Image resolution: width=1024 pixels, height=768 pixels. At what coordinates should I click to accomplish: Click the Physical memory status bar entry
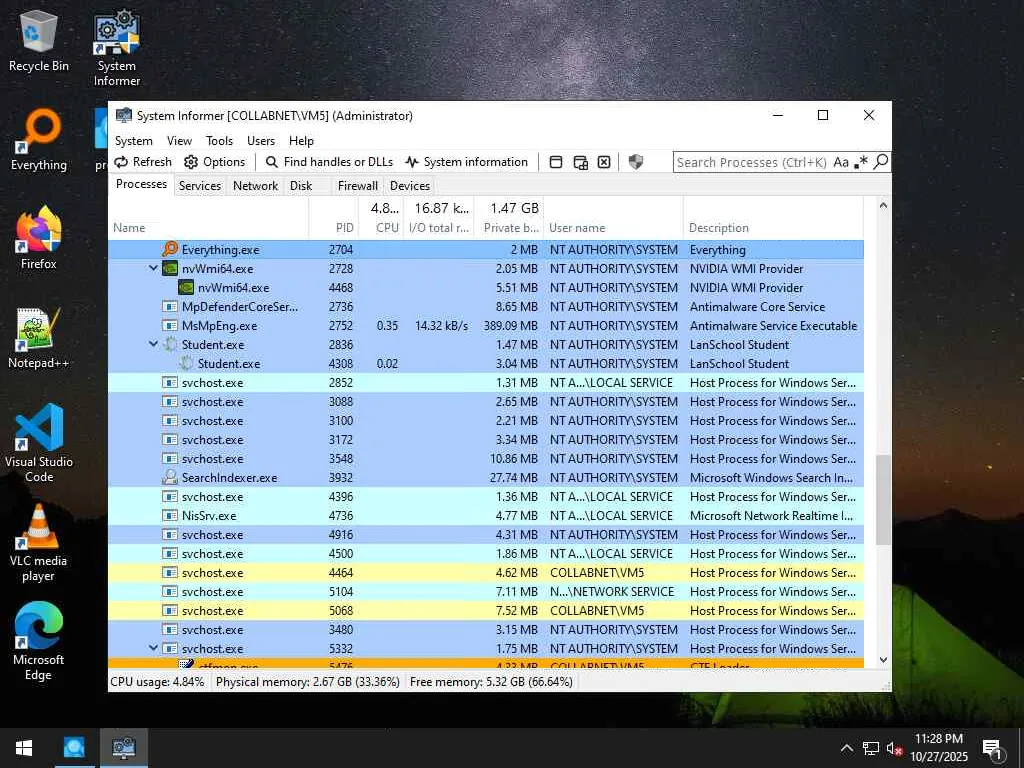[308, 682]
